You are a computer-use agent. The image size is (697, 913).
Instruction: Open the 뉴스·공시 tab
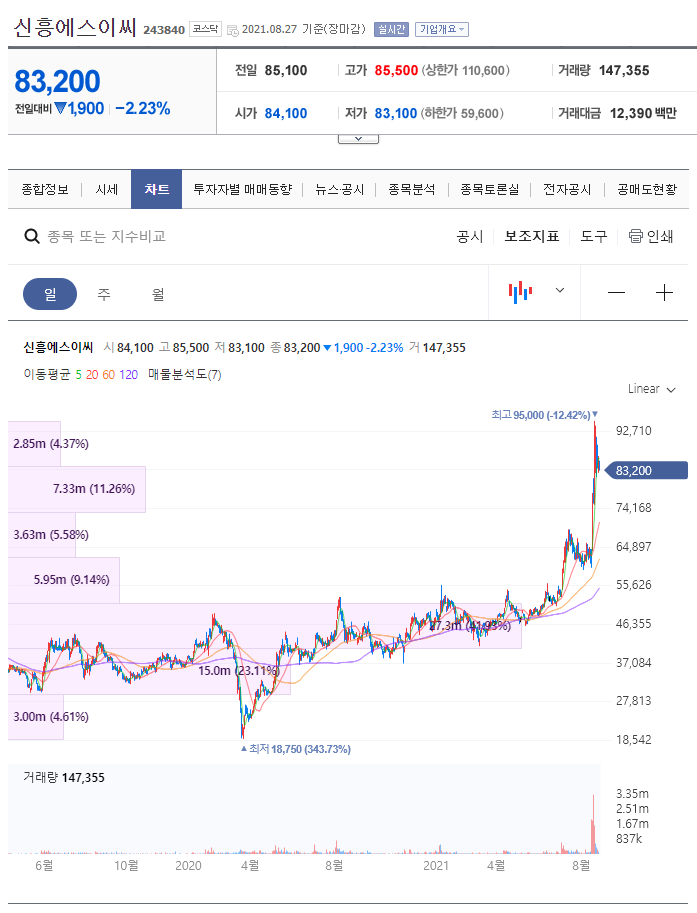pyautogui.click(x=339, y=189)
